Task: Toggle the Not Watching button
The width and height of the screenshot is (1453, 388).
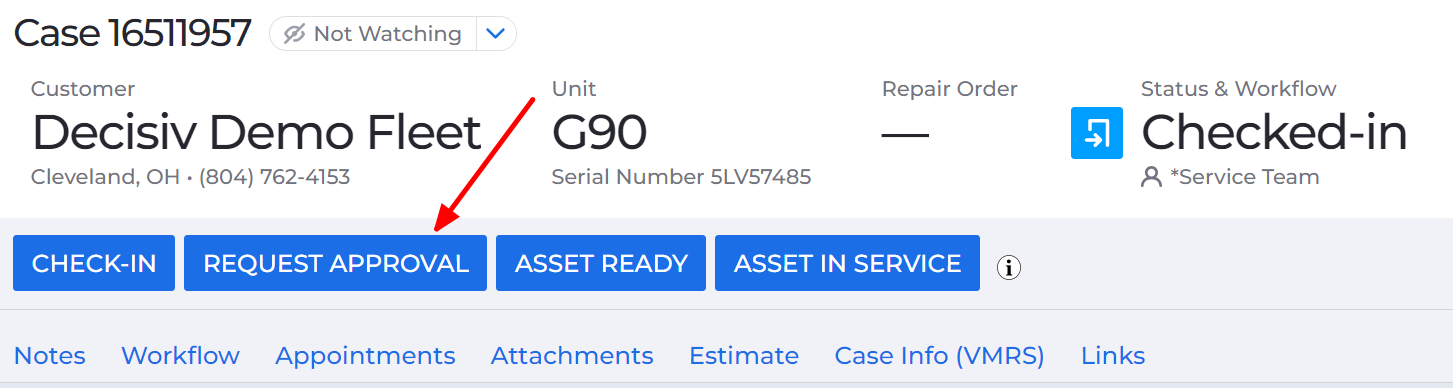Action: click(x=373, y=34)
